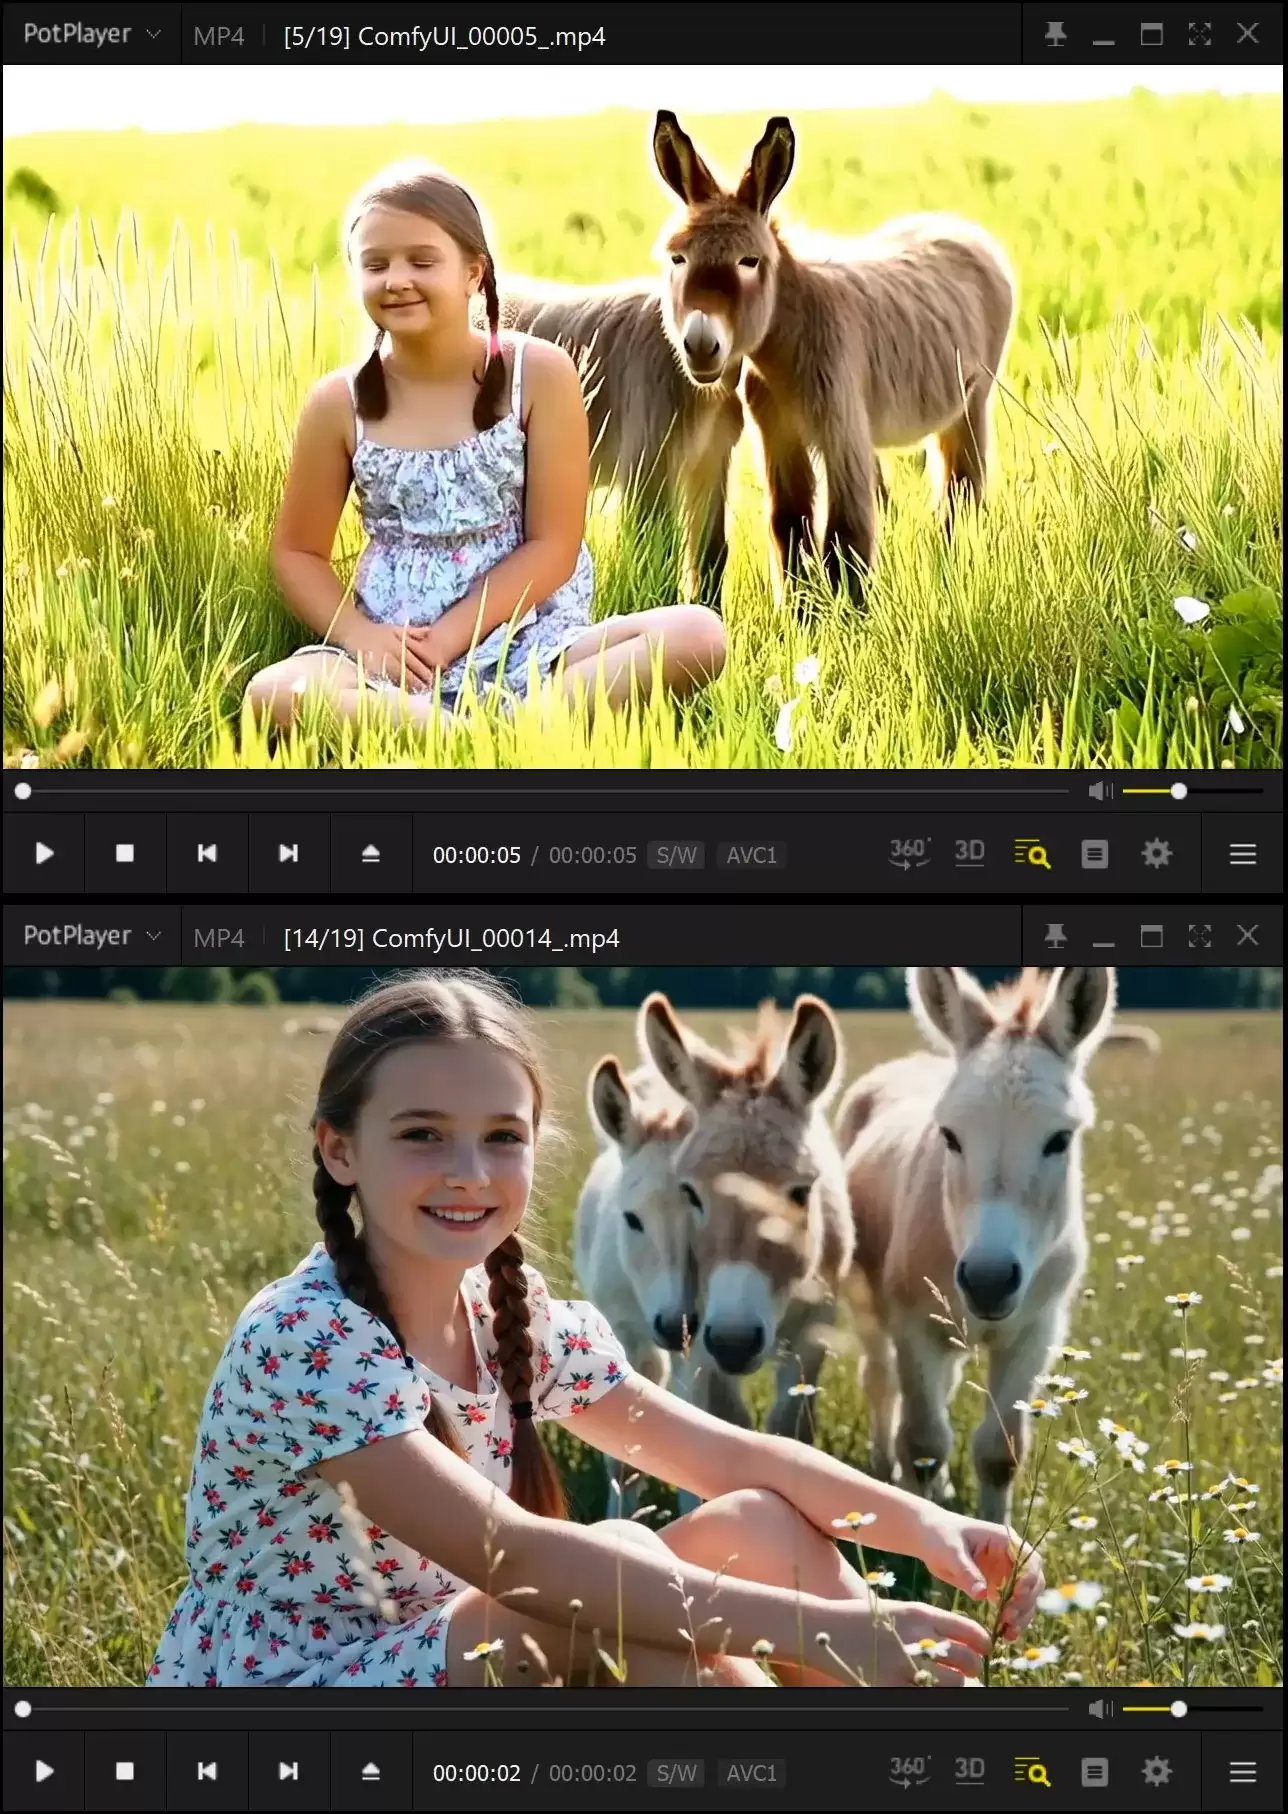
Task: Pin the top player window on top
Action: click(1056, 34)
